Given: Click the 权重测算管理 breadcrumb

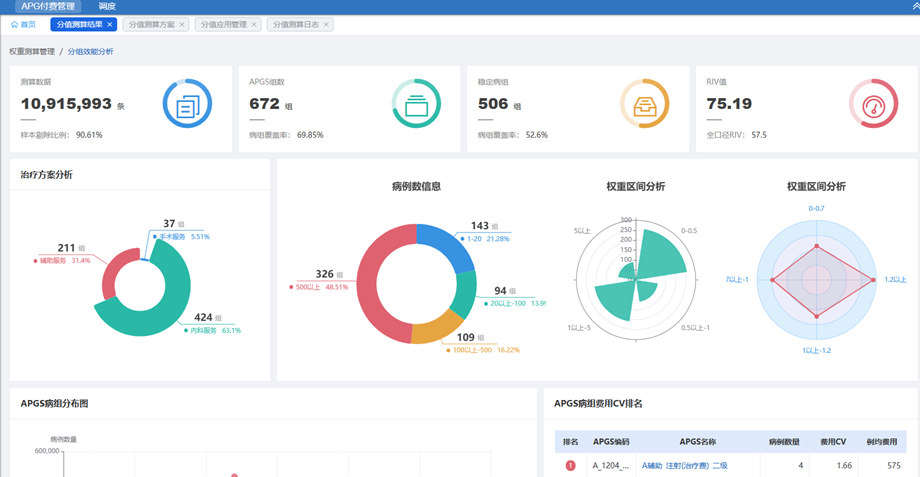Looking at the screenshot, I should pos(32,51).
